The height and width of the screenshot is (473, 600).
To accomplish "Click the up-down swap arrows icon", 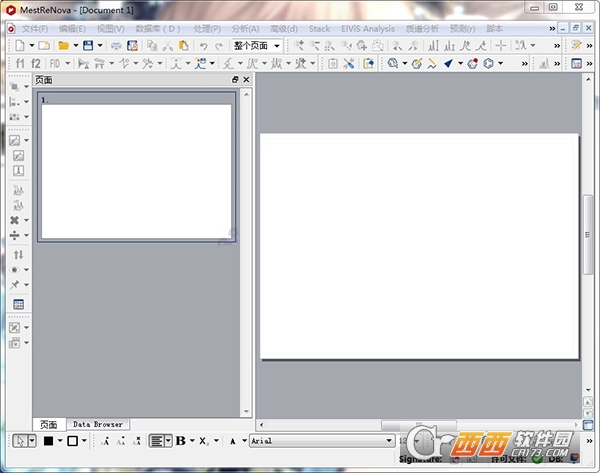I will pyautogui.click(x=18, y=254).
